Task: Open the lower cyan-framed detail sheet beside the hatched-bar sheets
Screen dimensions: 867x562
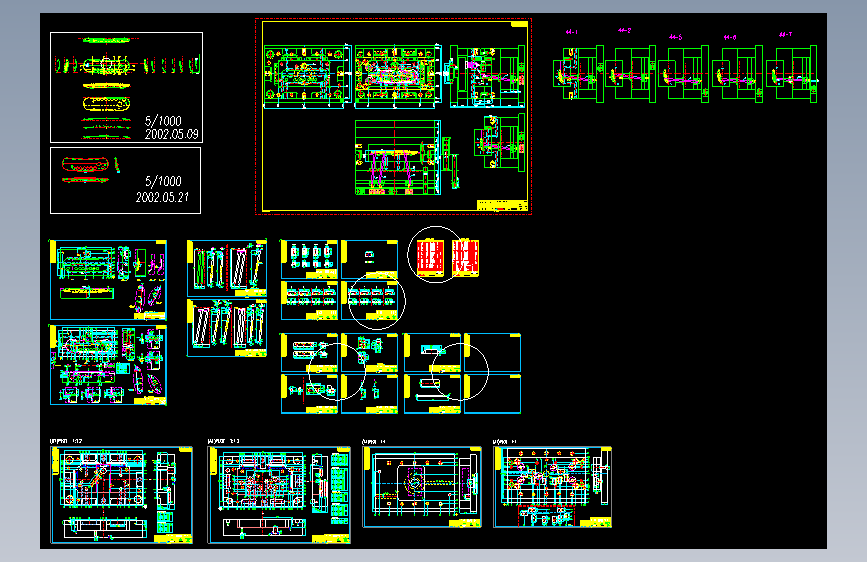Action: pos(108,365)
